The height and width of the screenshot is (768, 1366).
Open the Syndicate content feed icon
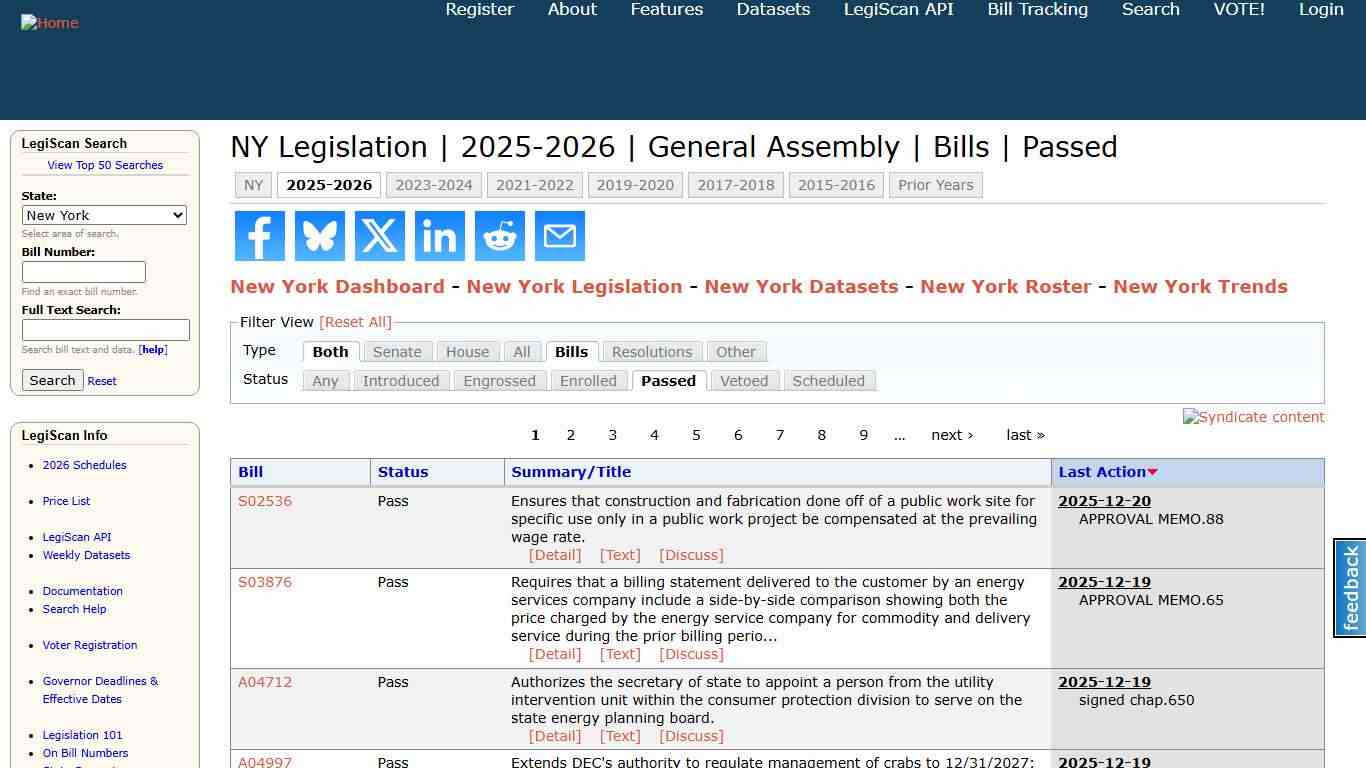(x=1253, y=417)
